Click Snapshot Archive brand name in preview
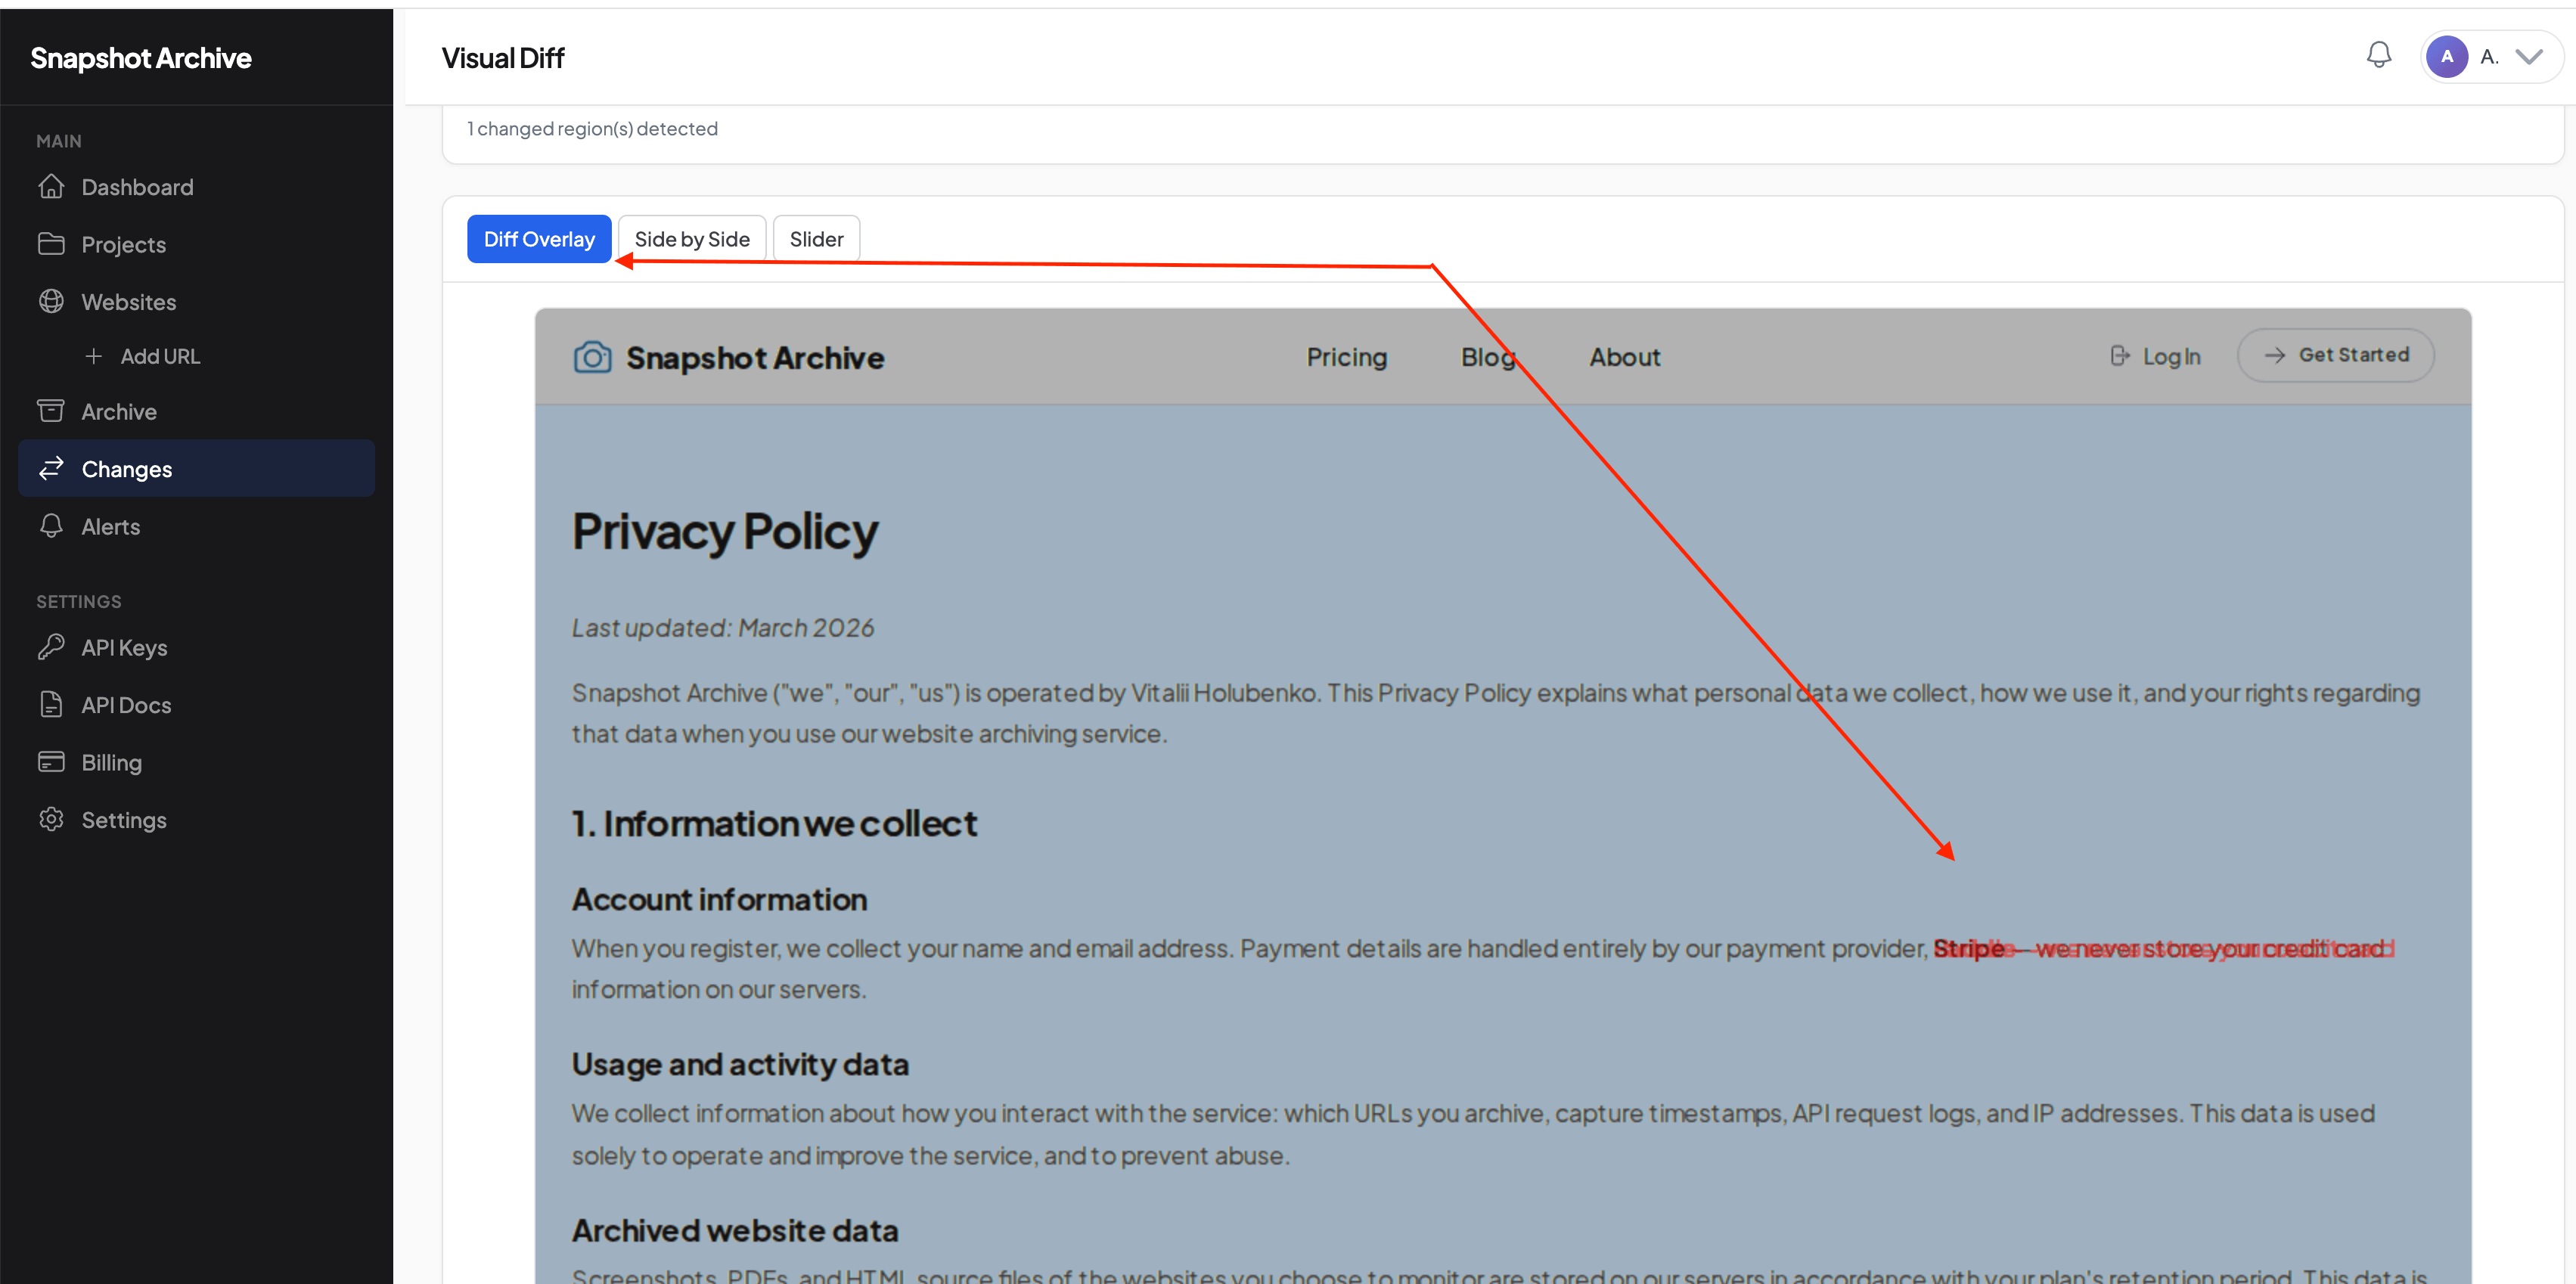2576x1284 pixels. [x=755, y=358]
